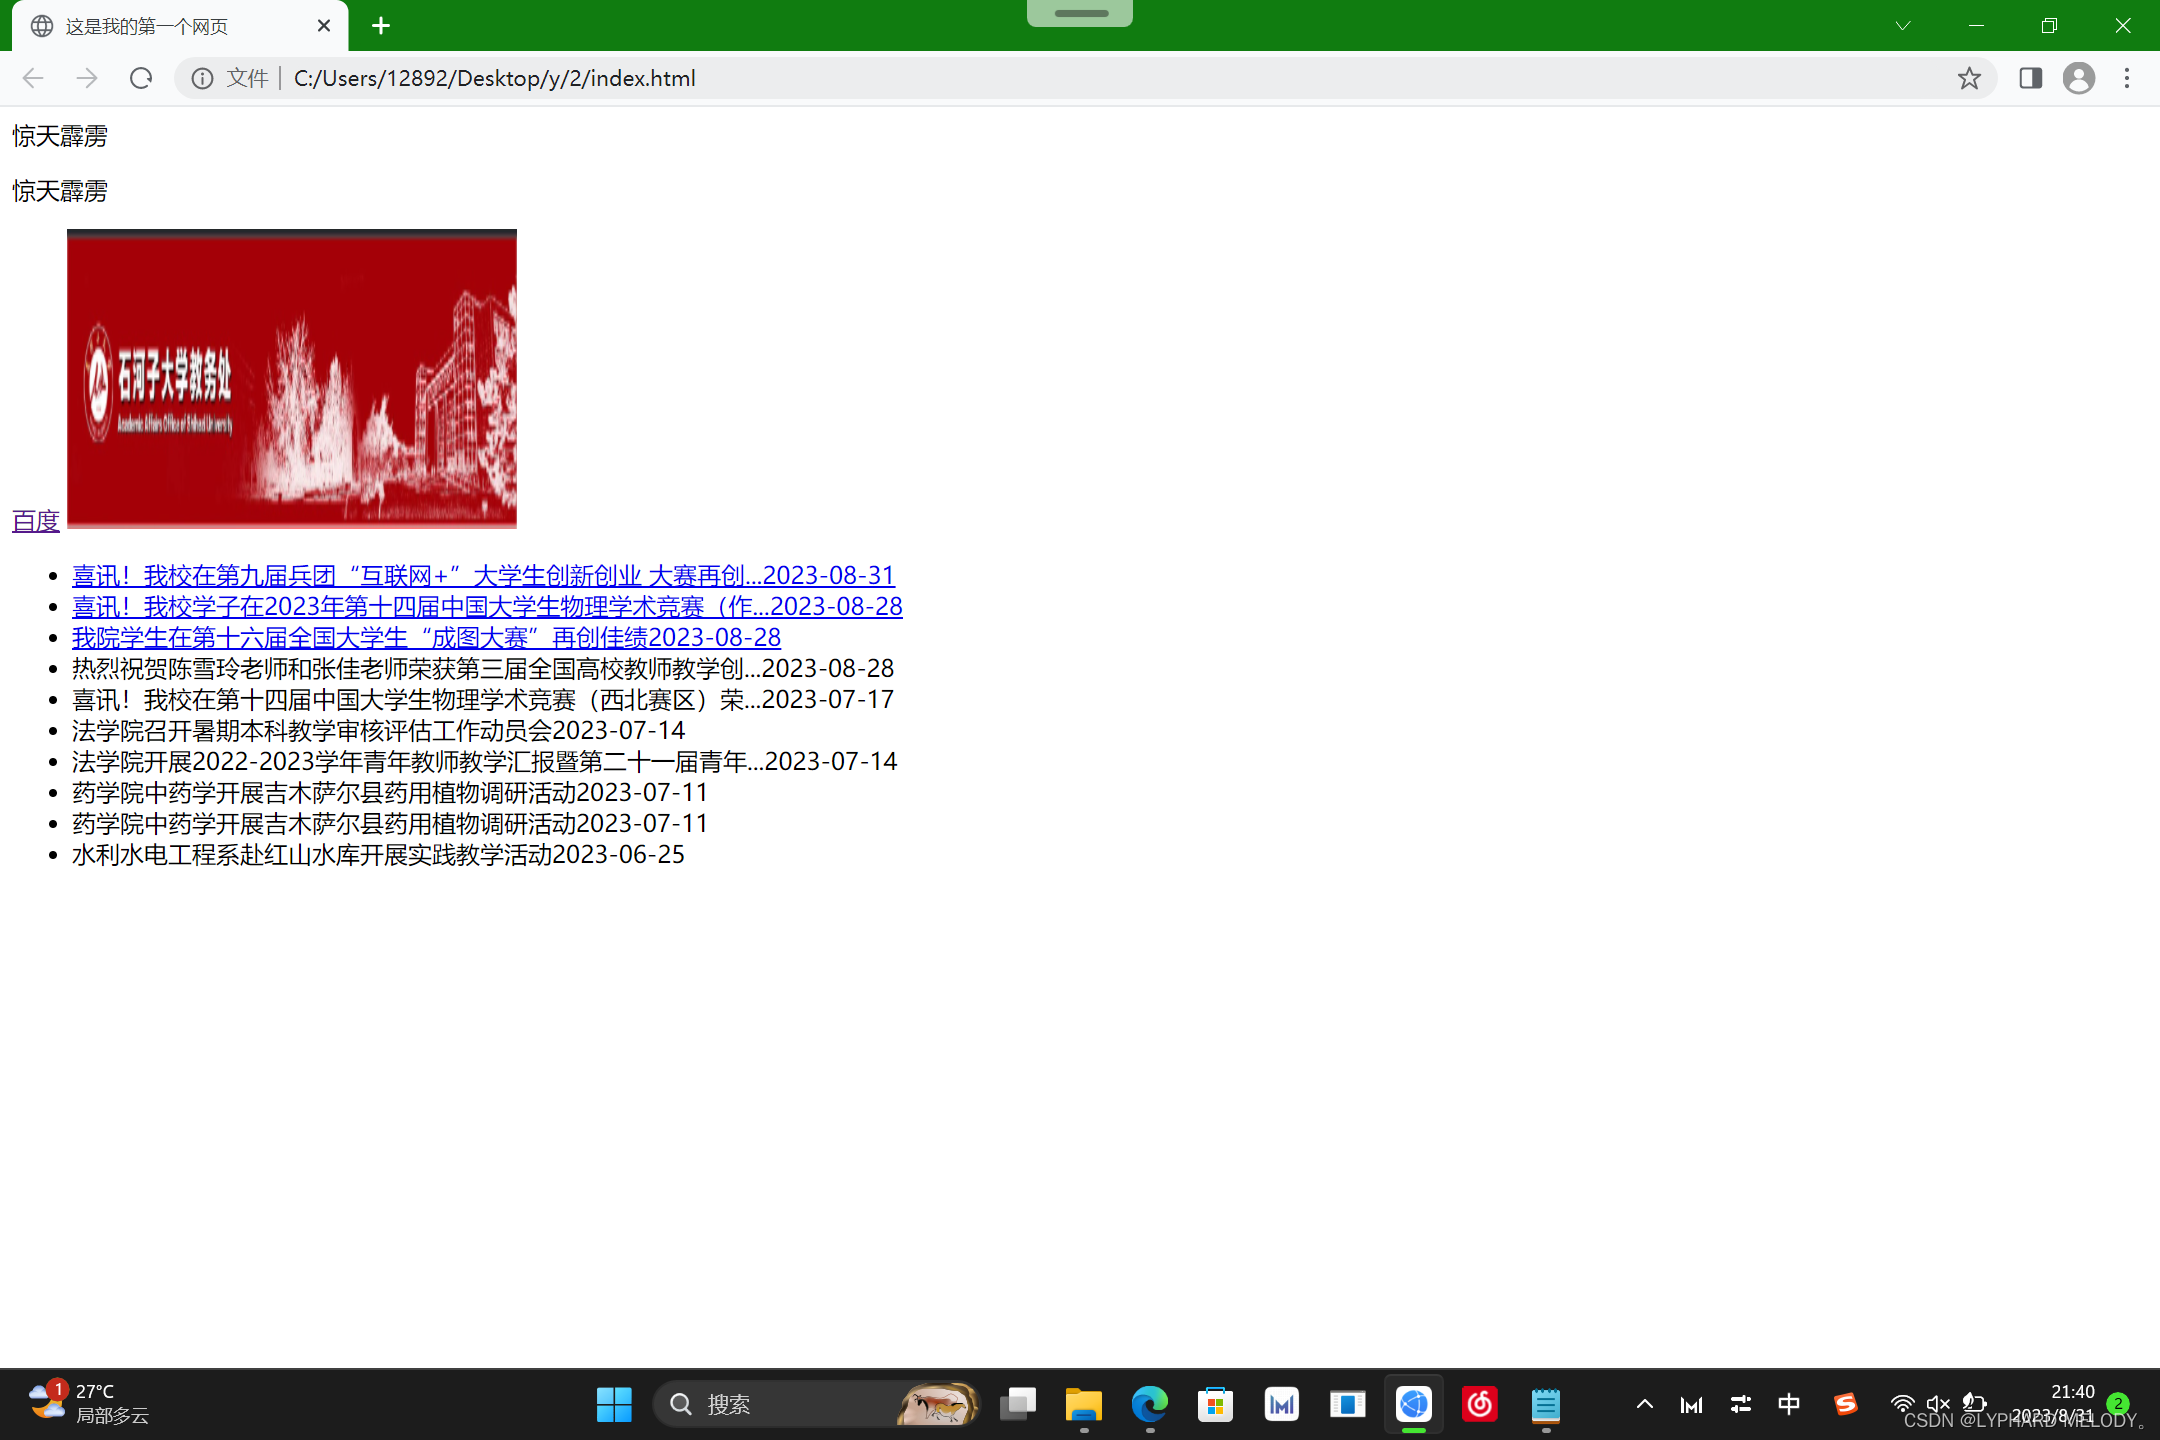This screenshot has height=1440, width=2160.
Task: Bookmark this page with star icon
Action: (x=1969, y=78)
